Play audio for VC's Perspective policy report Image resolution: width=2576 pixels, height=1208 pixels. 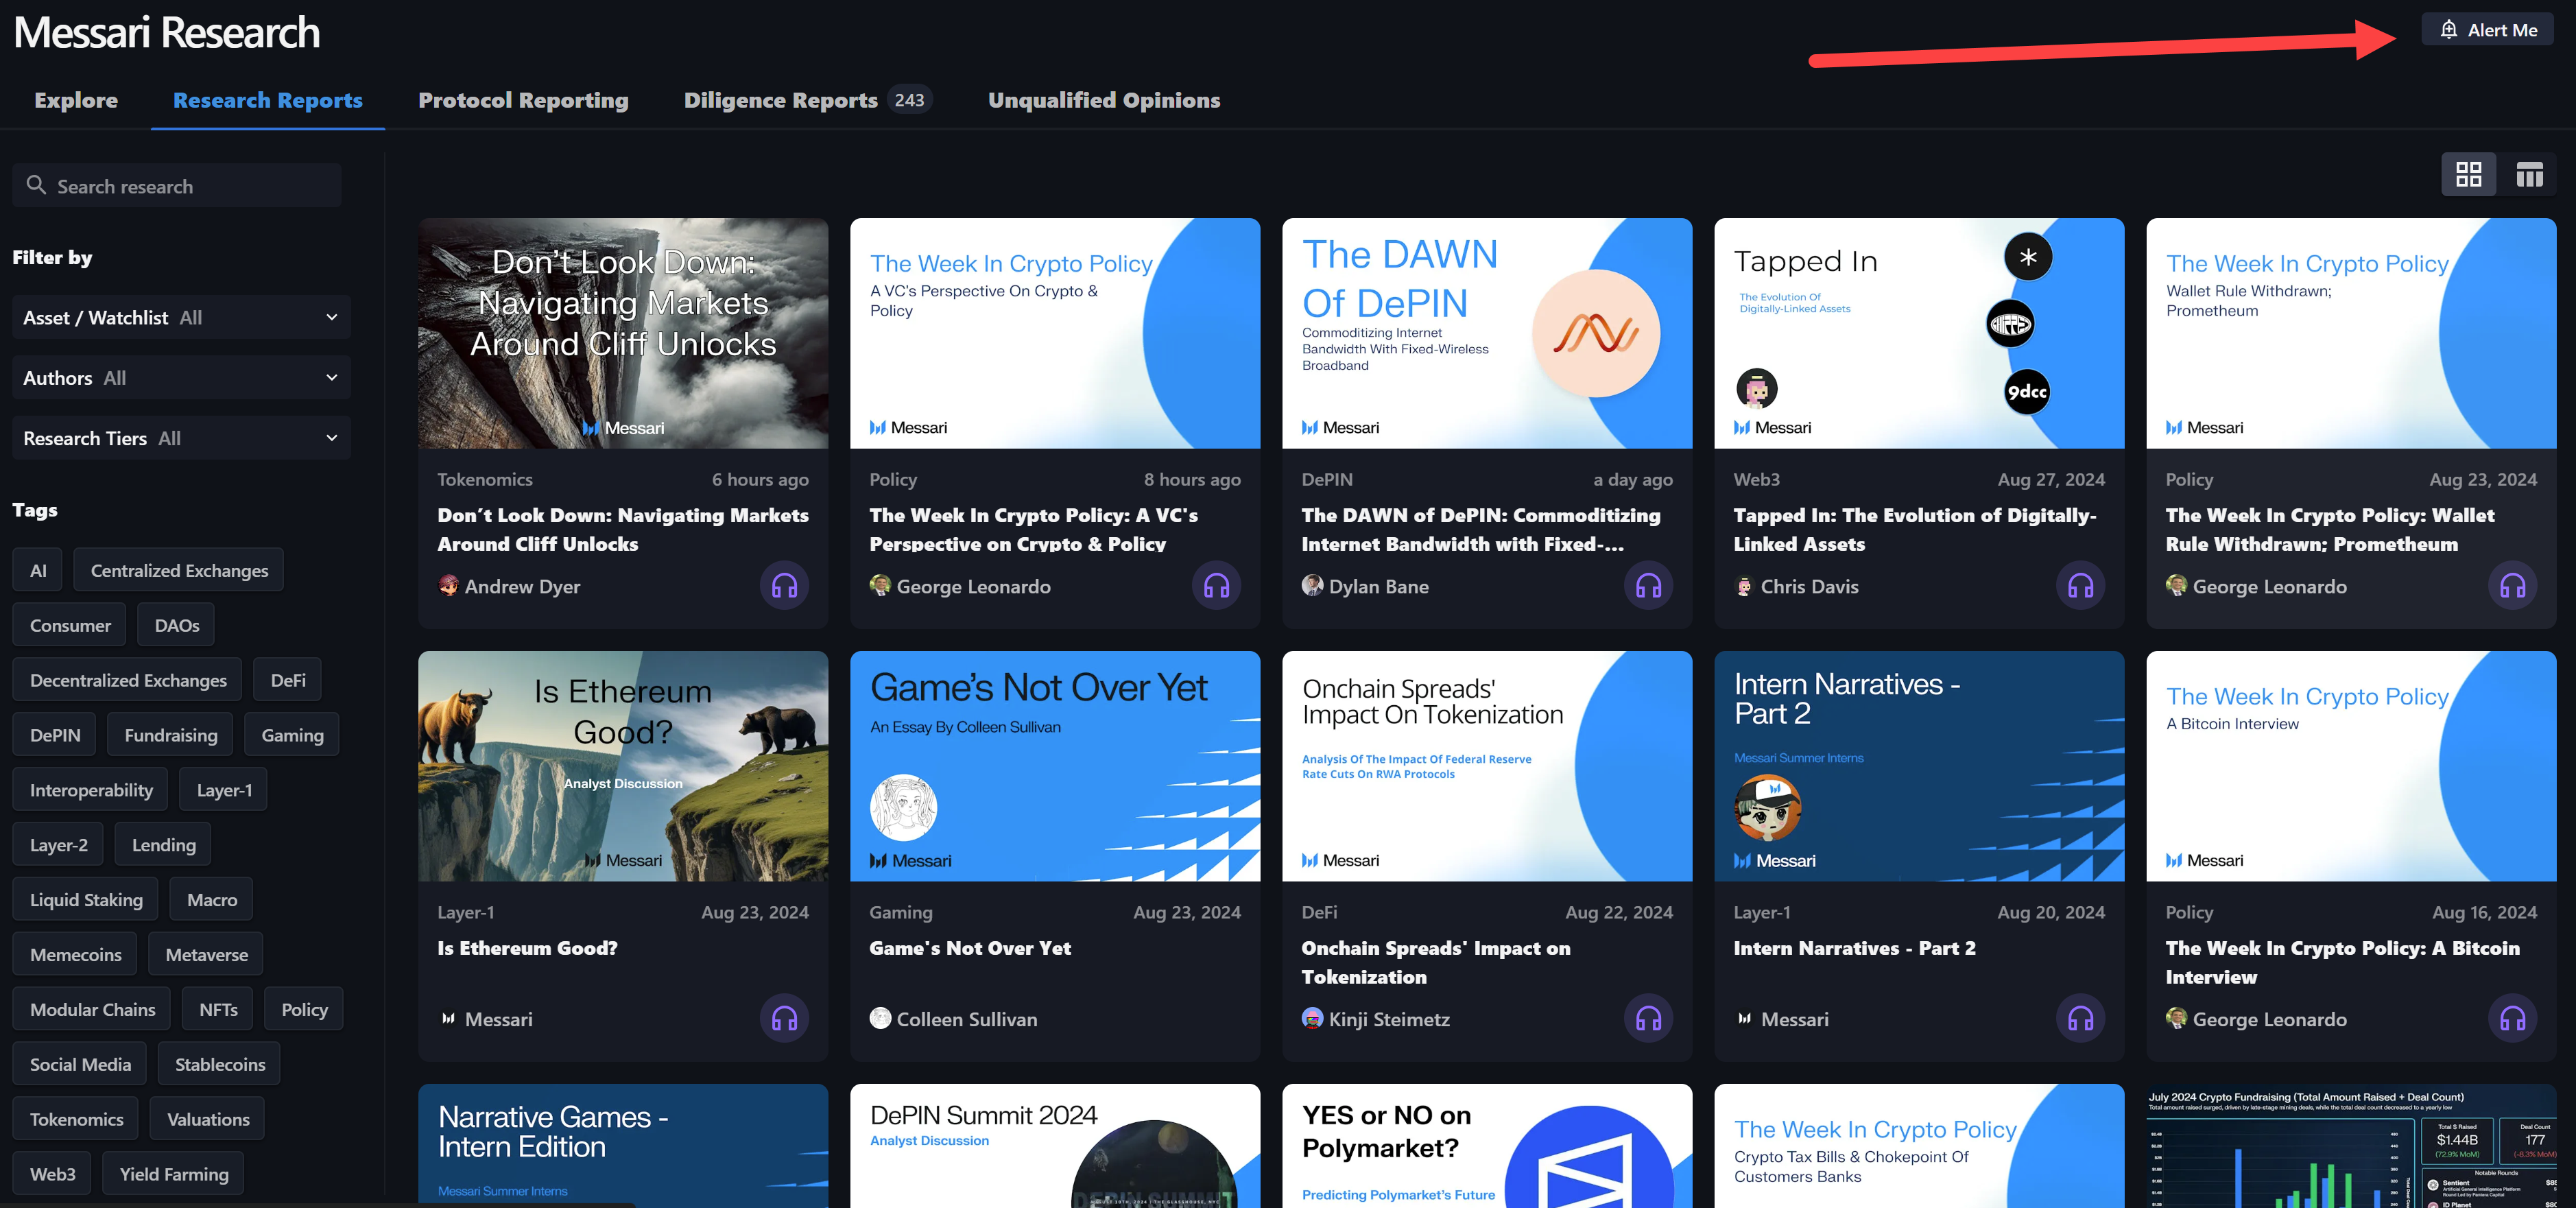1216,586
